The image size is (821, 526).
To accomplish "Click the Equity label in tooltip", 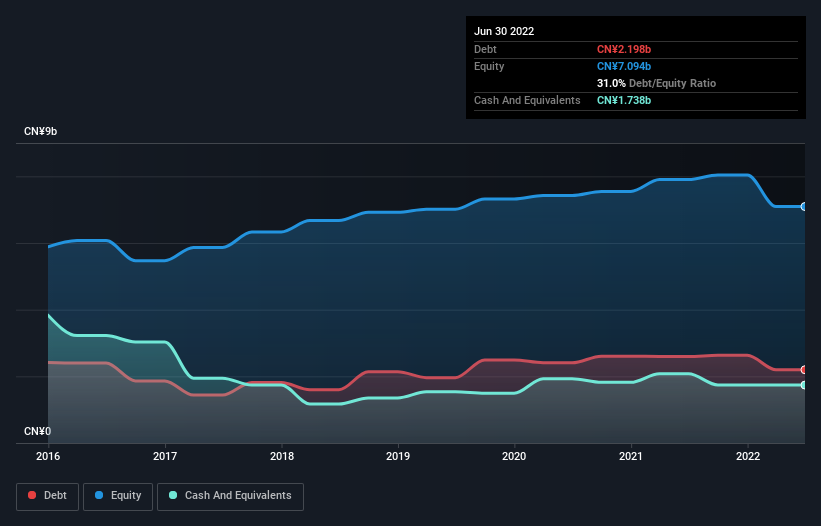I will click(x=489, y=66).
